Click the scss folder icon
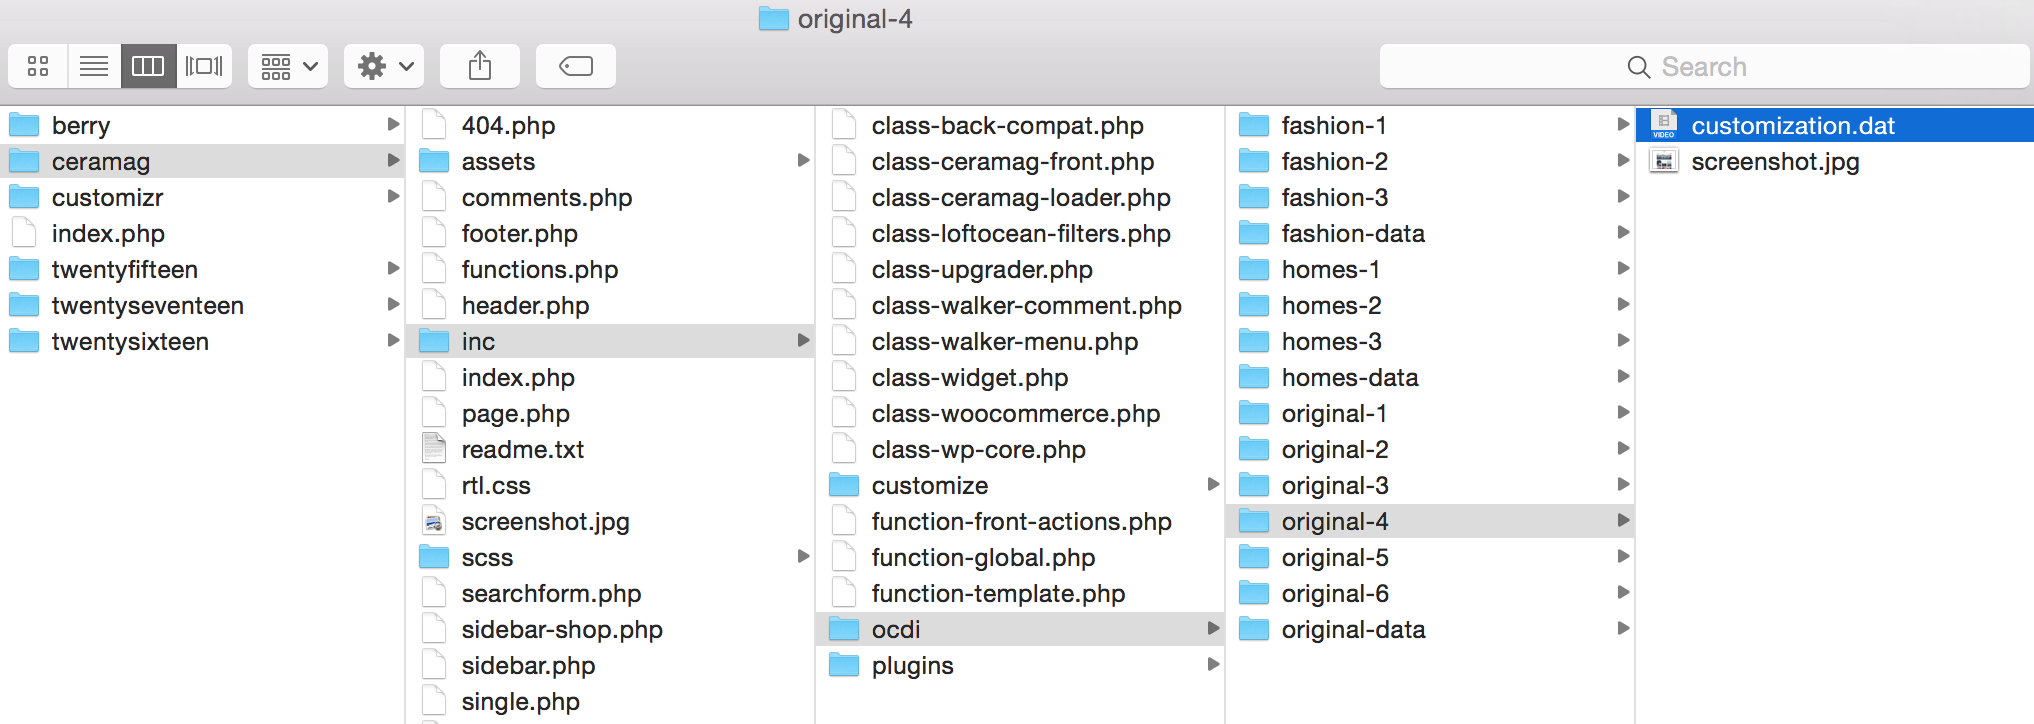The image size is (2034, 724). coord(434,557)
